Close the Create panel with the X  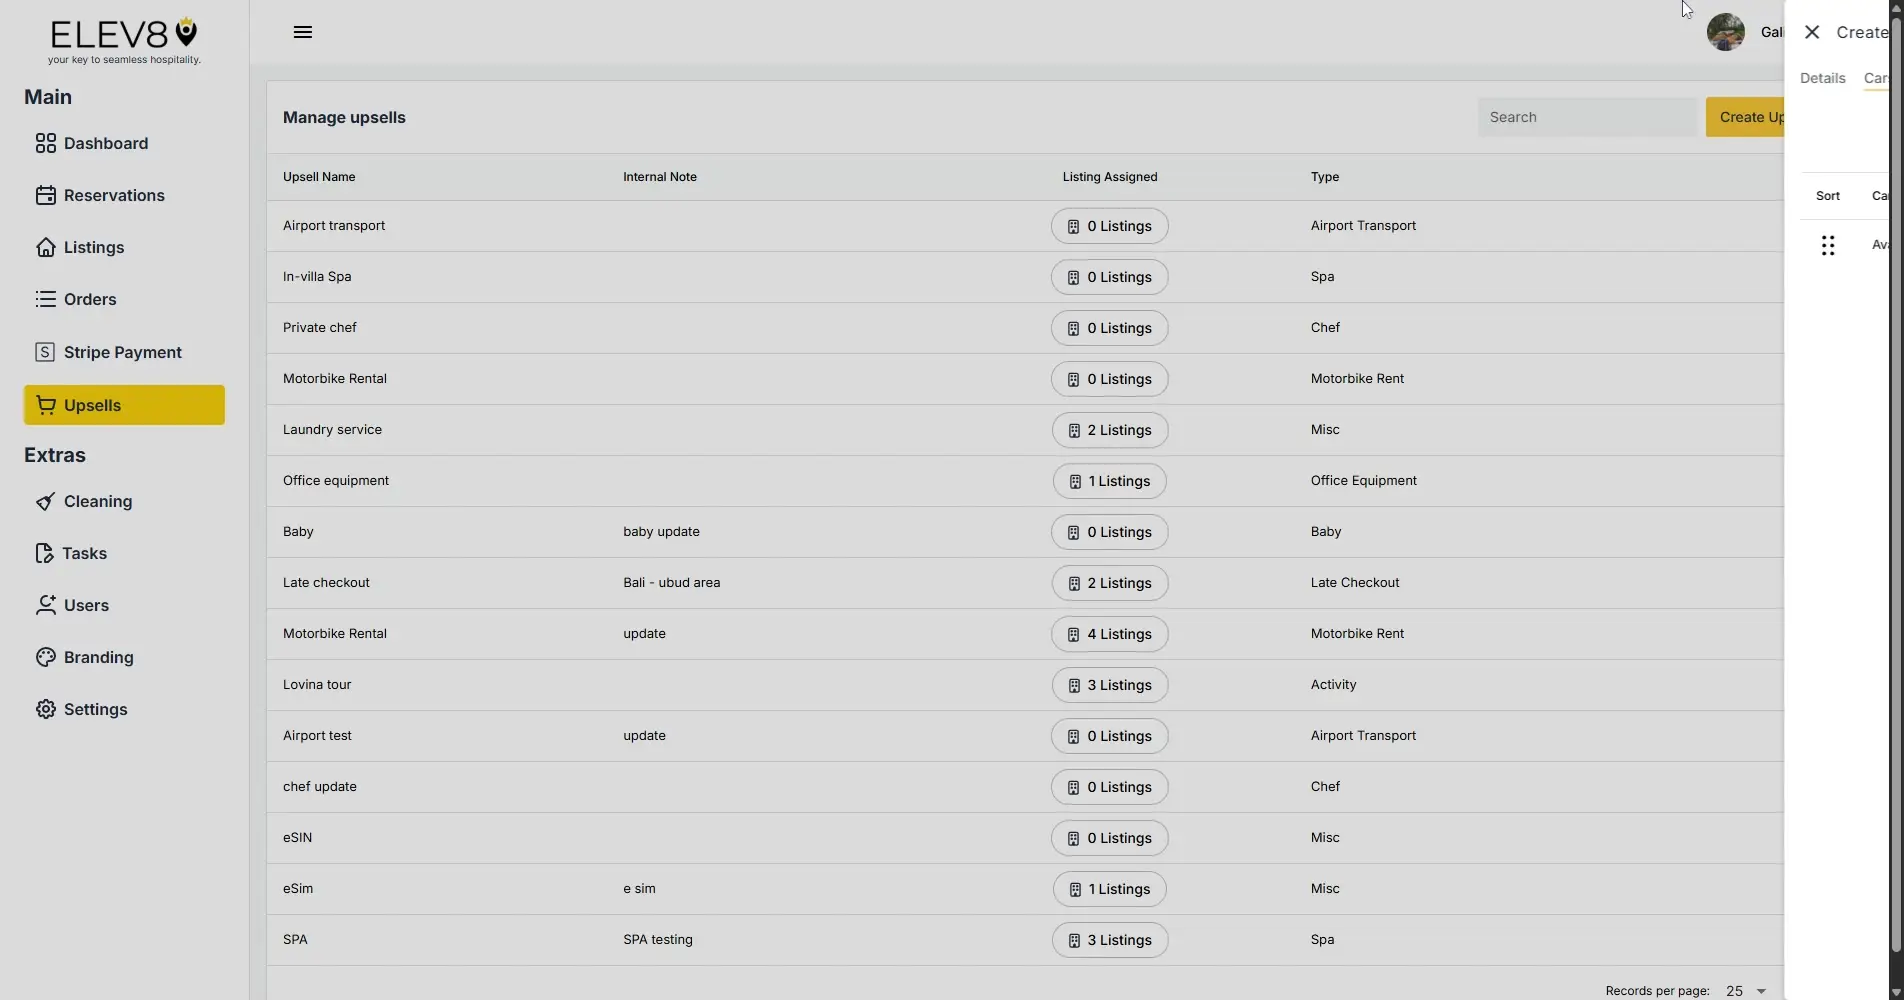click(1811, 31)
